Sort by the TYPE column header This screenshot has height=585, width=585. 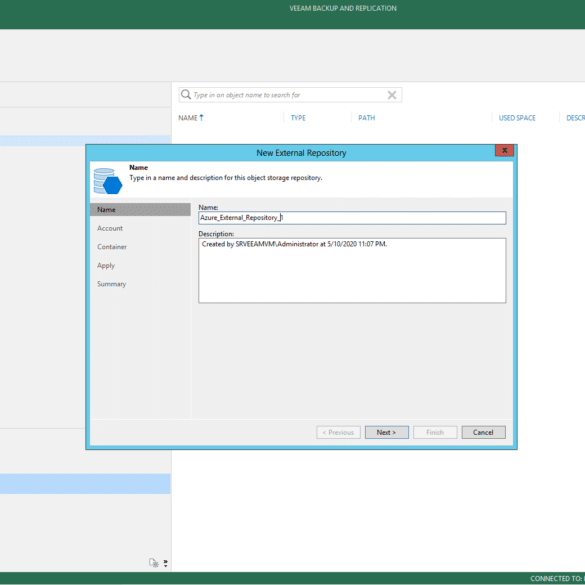tap(298, 118)
